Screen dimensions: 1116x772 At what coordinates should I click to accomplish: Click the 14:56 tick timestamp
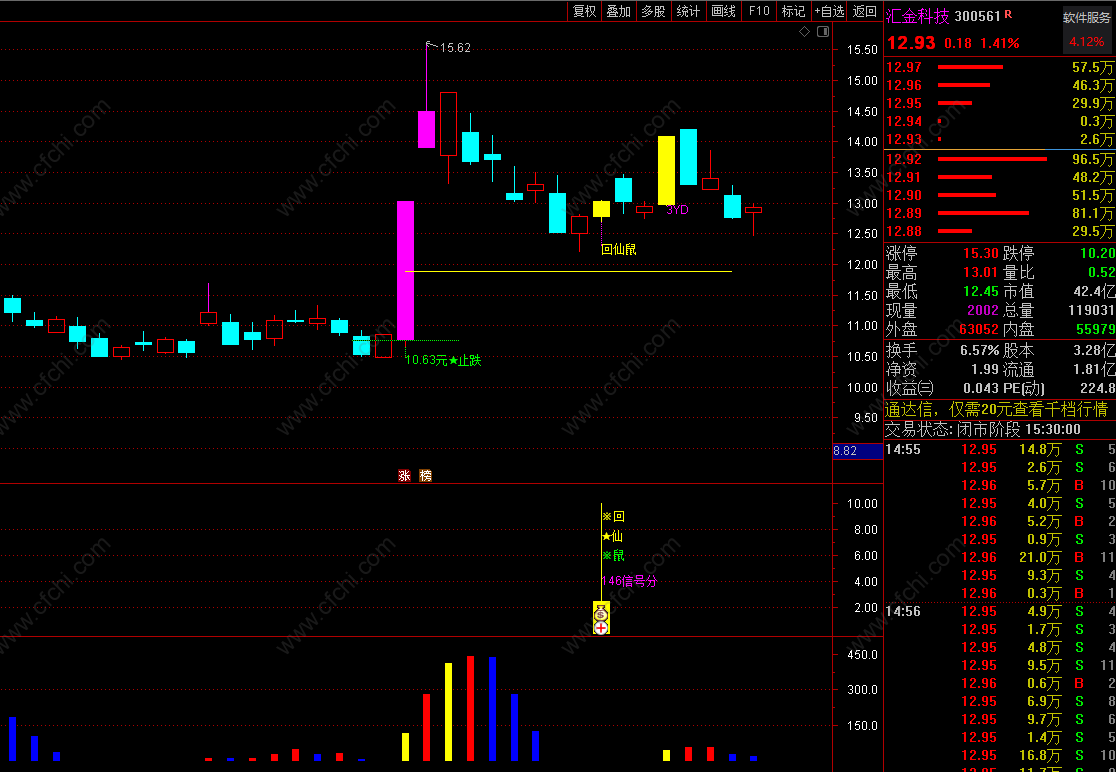coord(903,611)
